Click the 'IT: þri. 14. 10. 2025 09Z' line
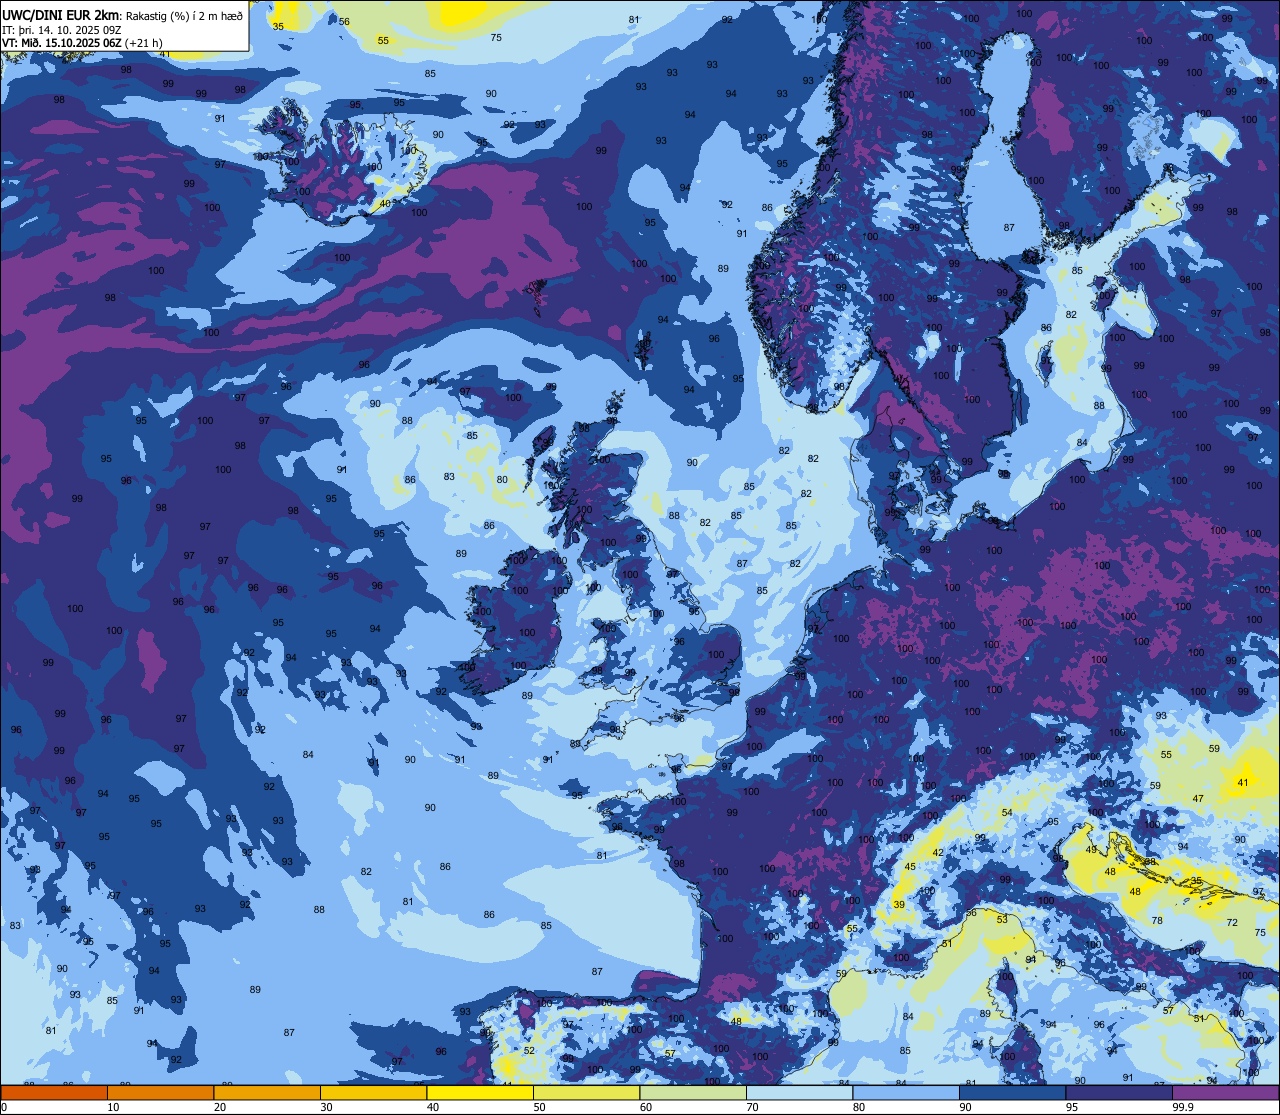1280x1115 pixels. coord(62,29)
